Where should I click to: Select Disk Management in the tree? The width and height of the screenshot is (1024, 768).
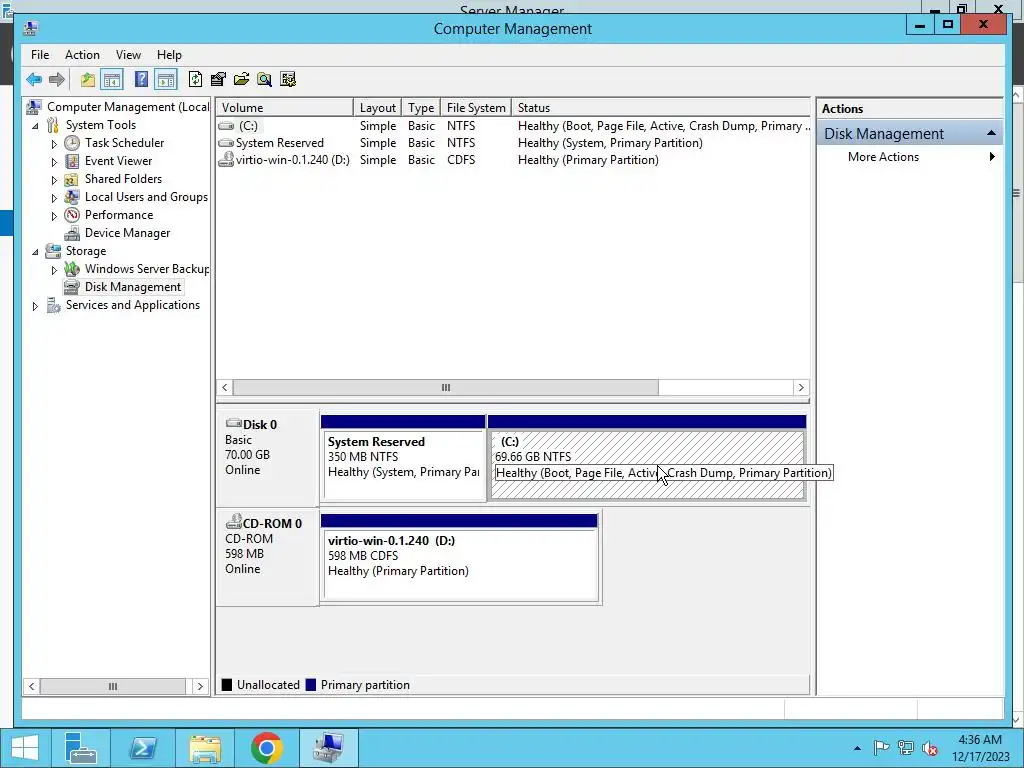[x=133, y=287]
